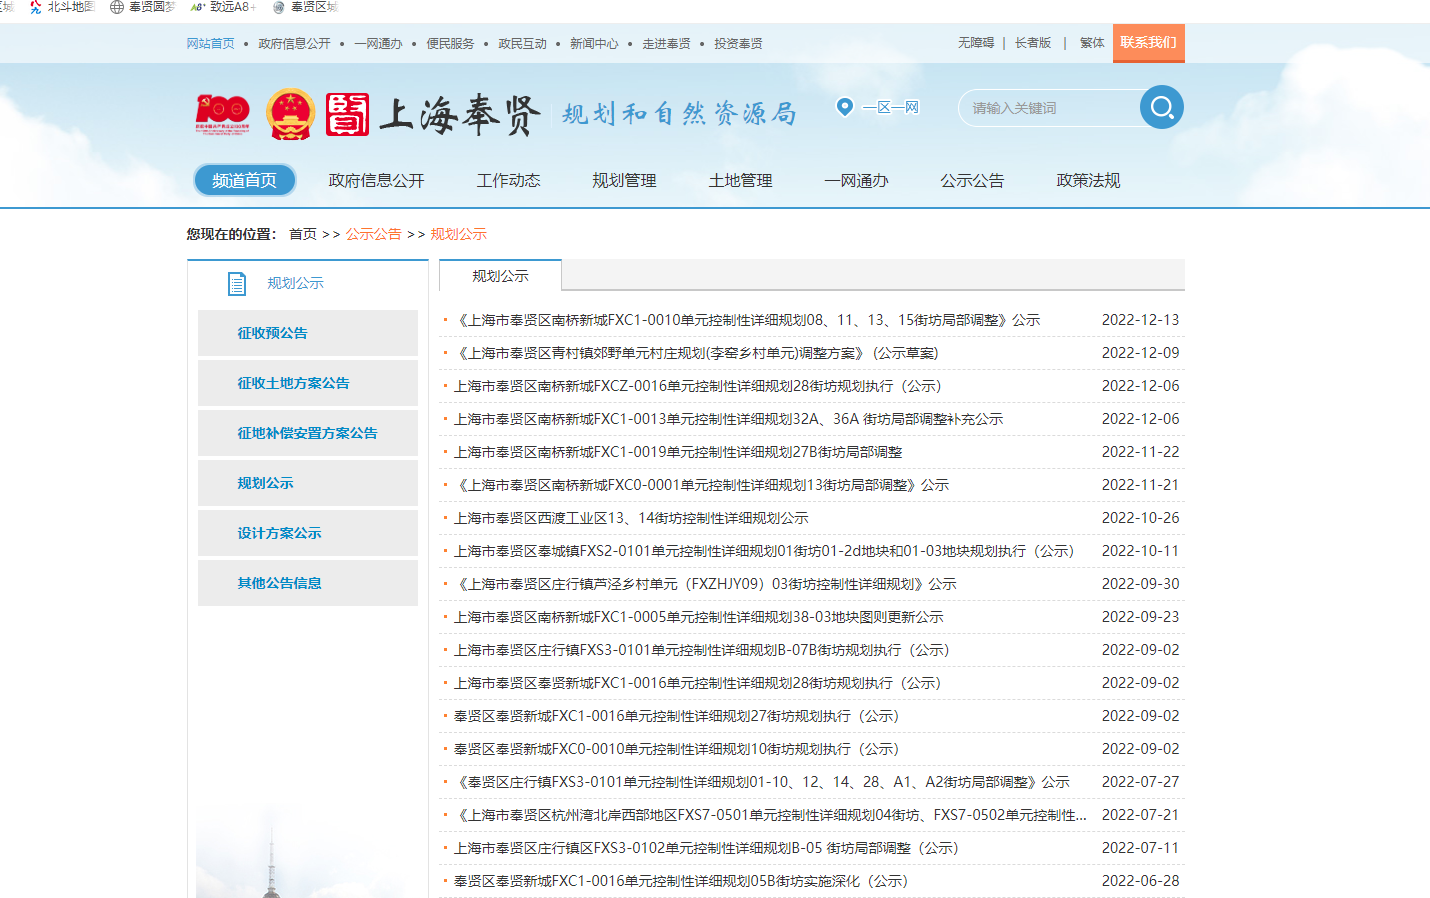1430x898 pixels.
Task: Open 便民服务 top link
Action: tap(450, 44)
